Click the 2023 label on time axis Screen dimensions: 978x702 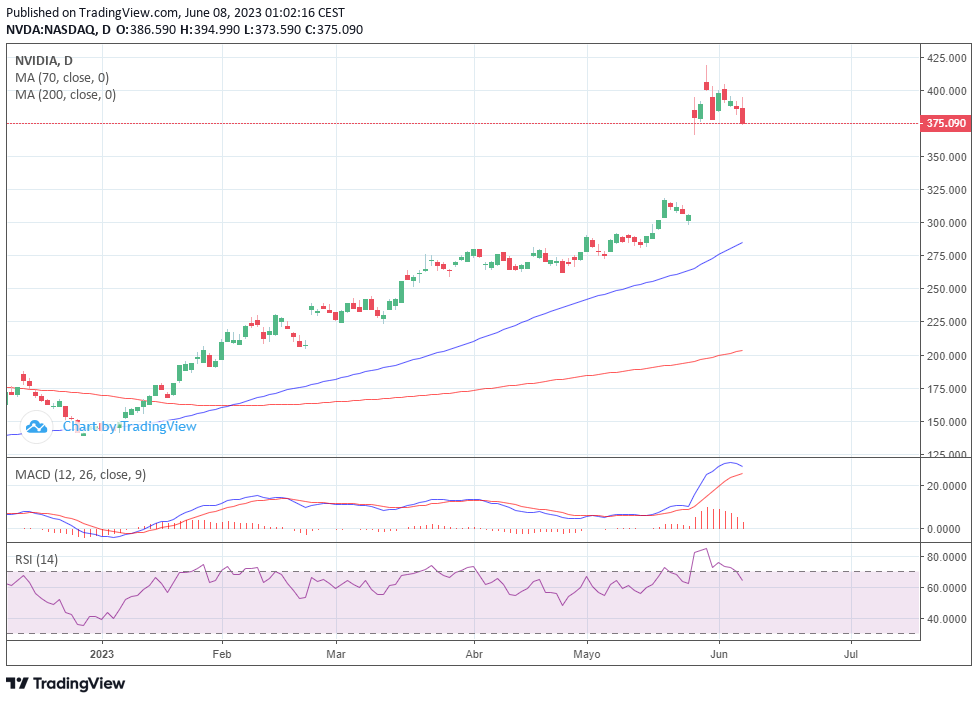[102, 654]
